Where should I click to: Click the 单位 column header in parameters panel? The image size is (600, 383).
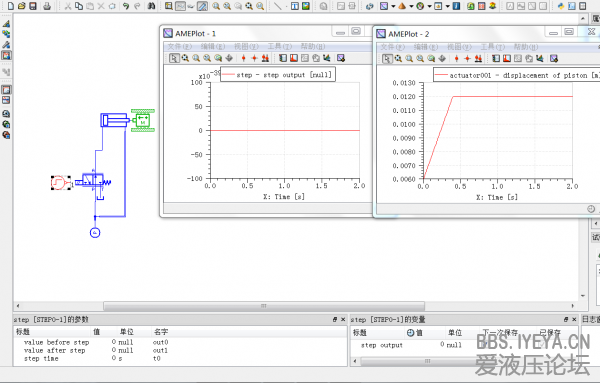127,332
